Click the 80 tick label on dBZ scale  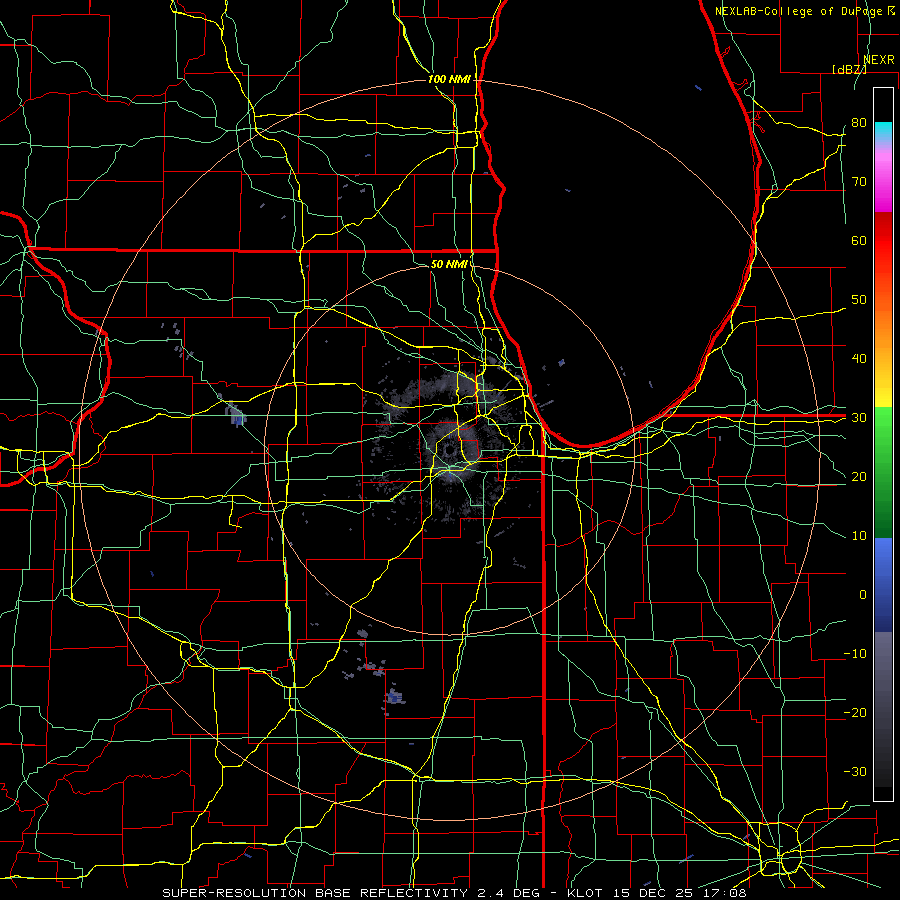click(859, 122)
